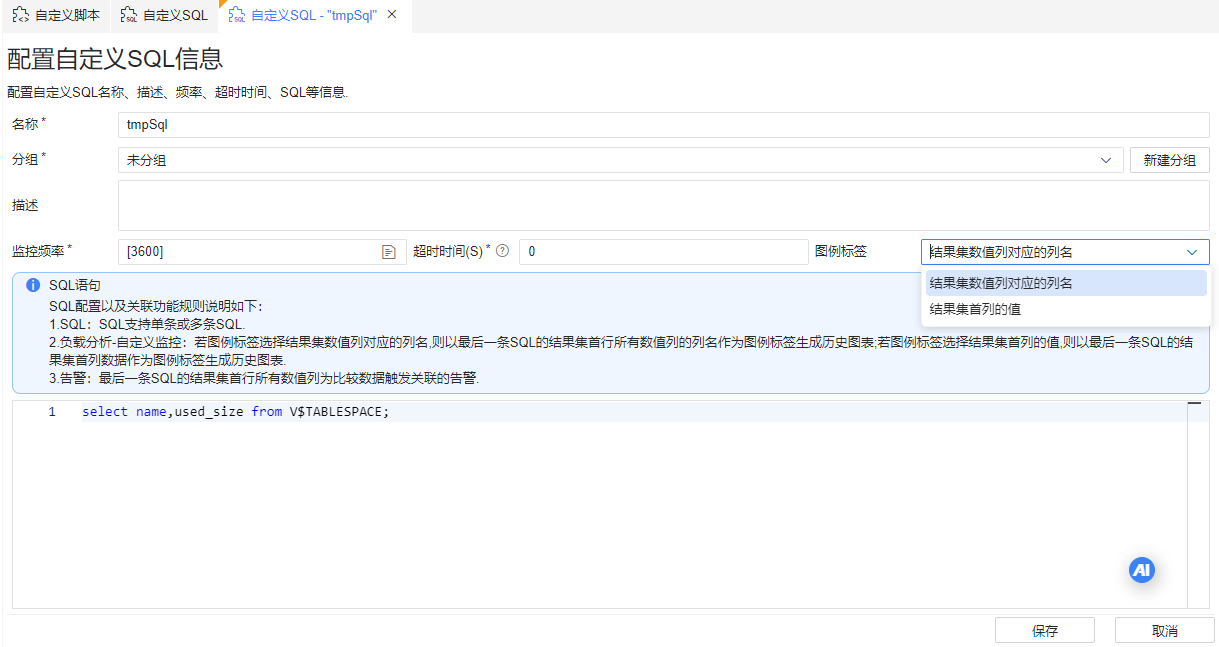Switch to the 自定义脚本 tab
The image size is (1219, 647).
[56, 15]
